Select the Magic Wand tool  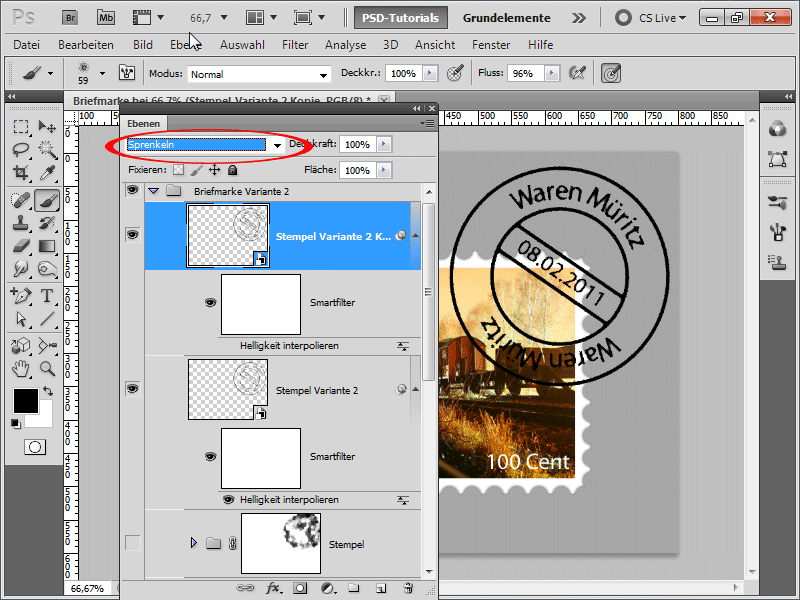pyautogui.click(x=47, y=149)
